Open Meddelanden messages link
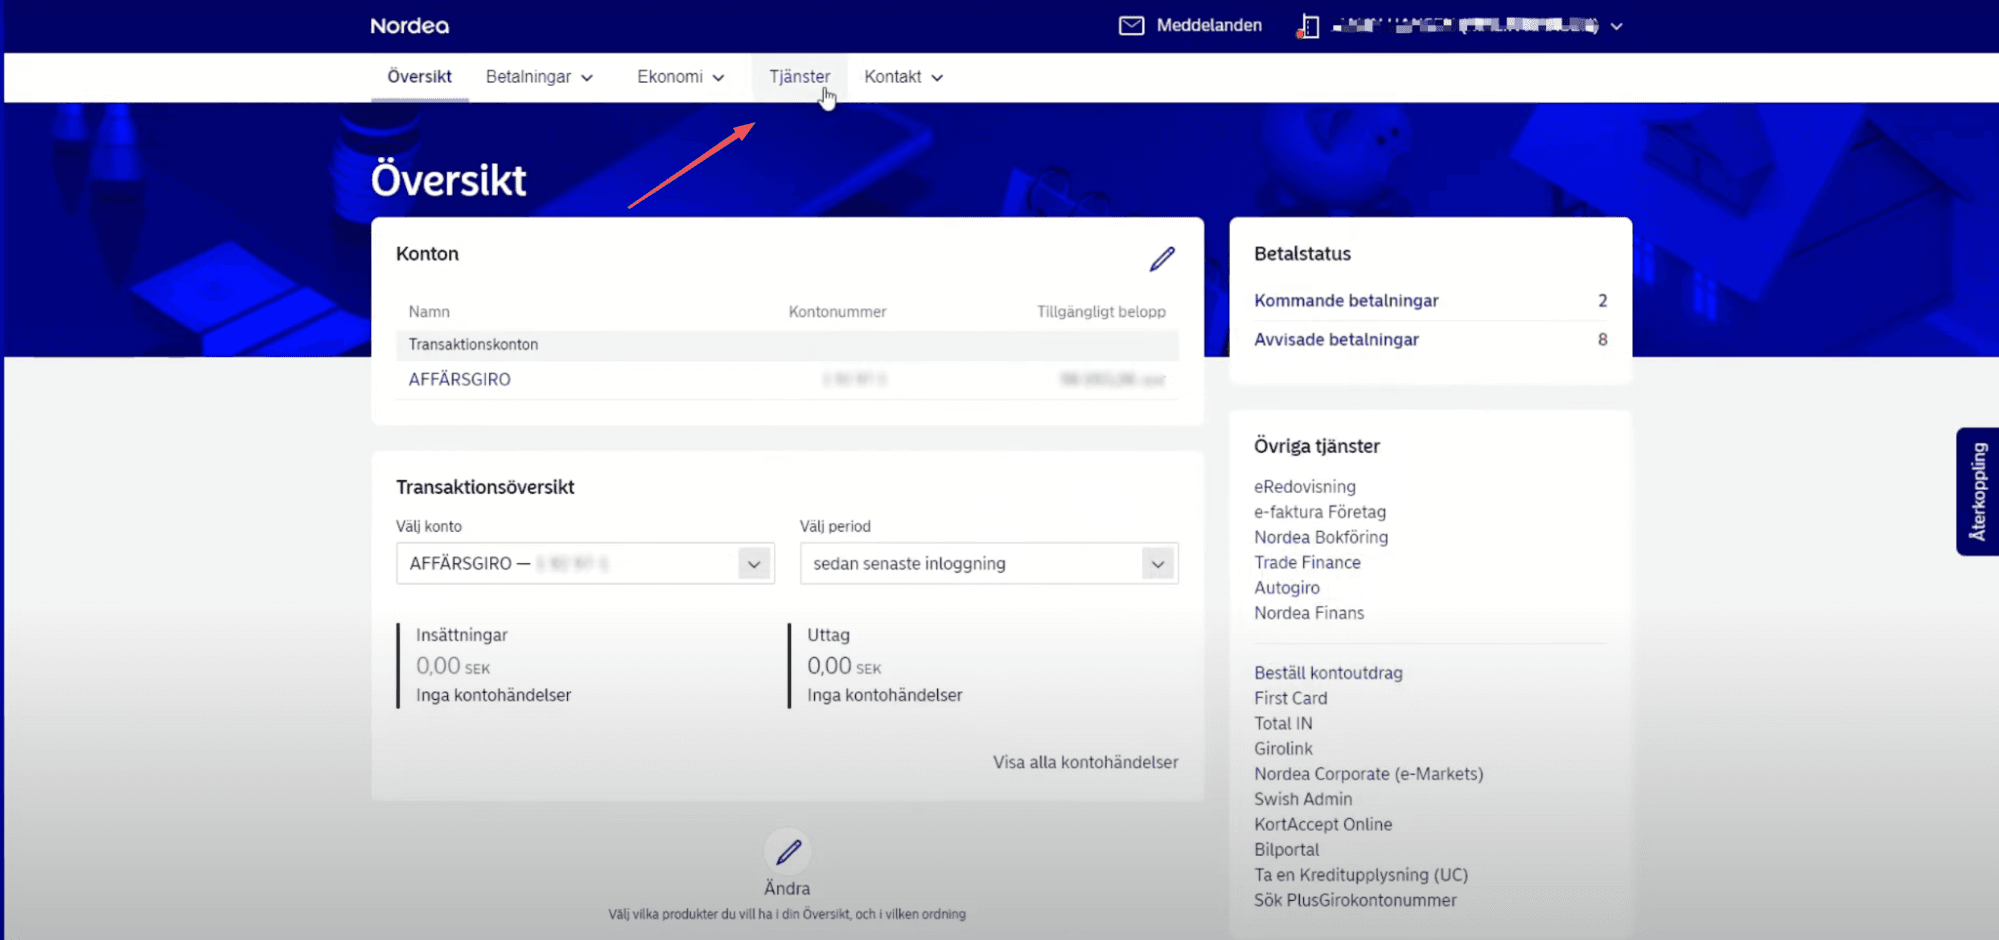1999x940 pixels. point(1209,25)
